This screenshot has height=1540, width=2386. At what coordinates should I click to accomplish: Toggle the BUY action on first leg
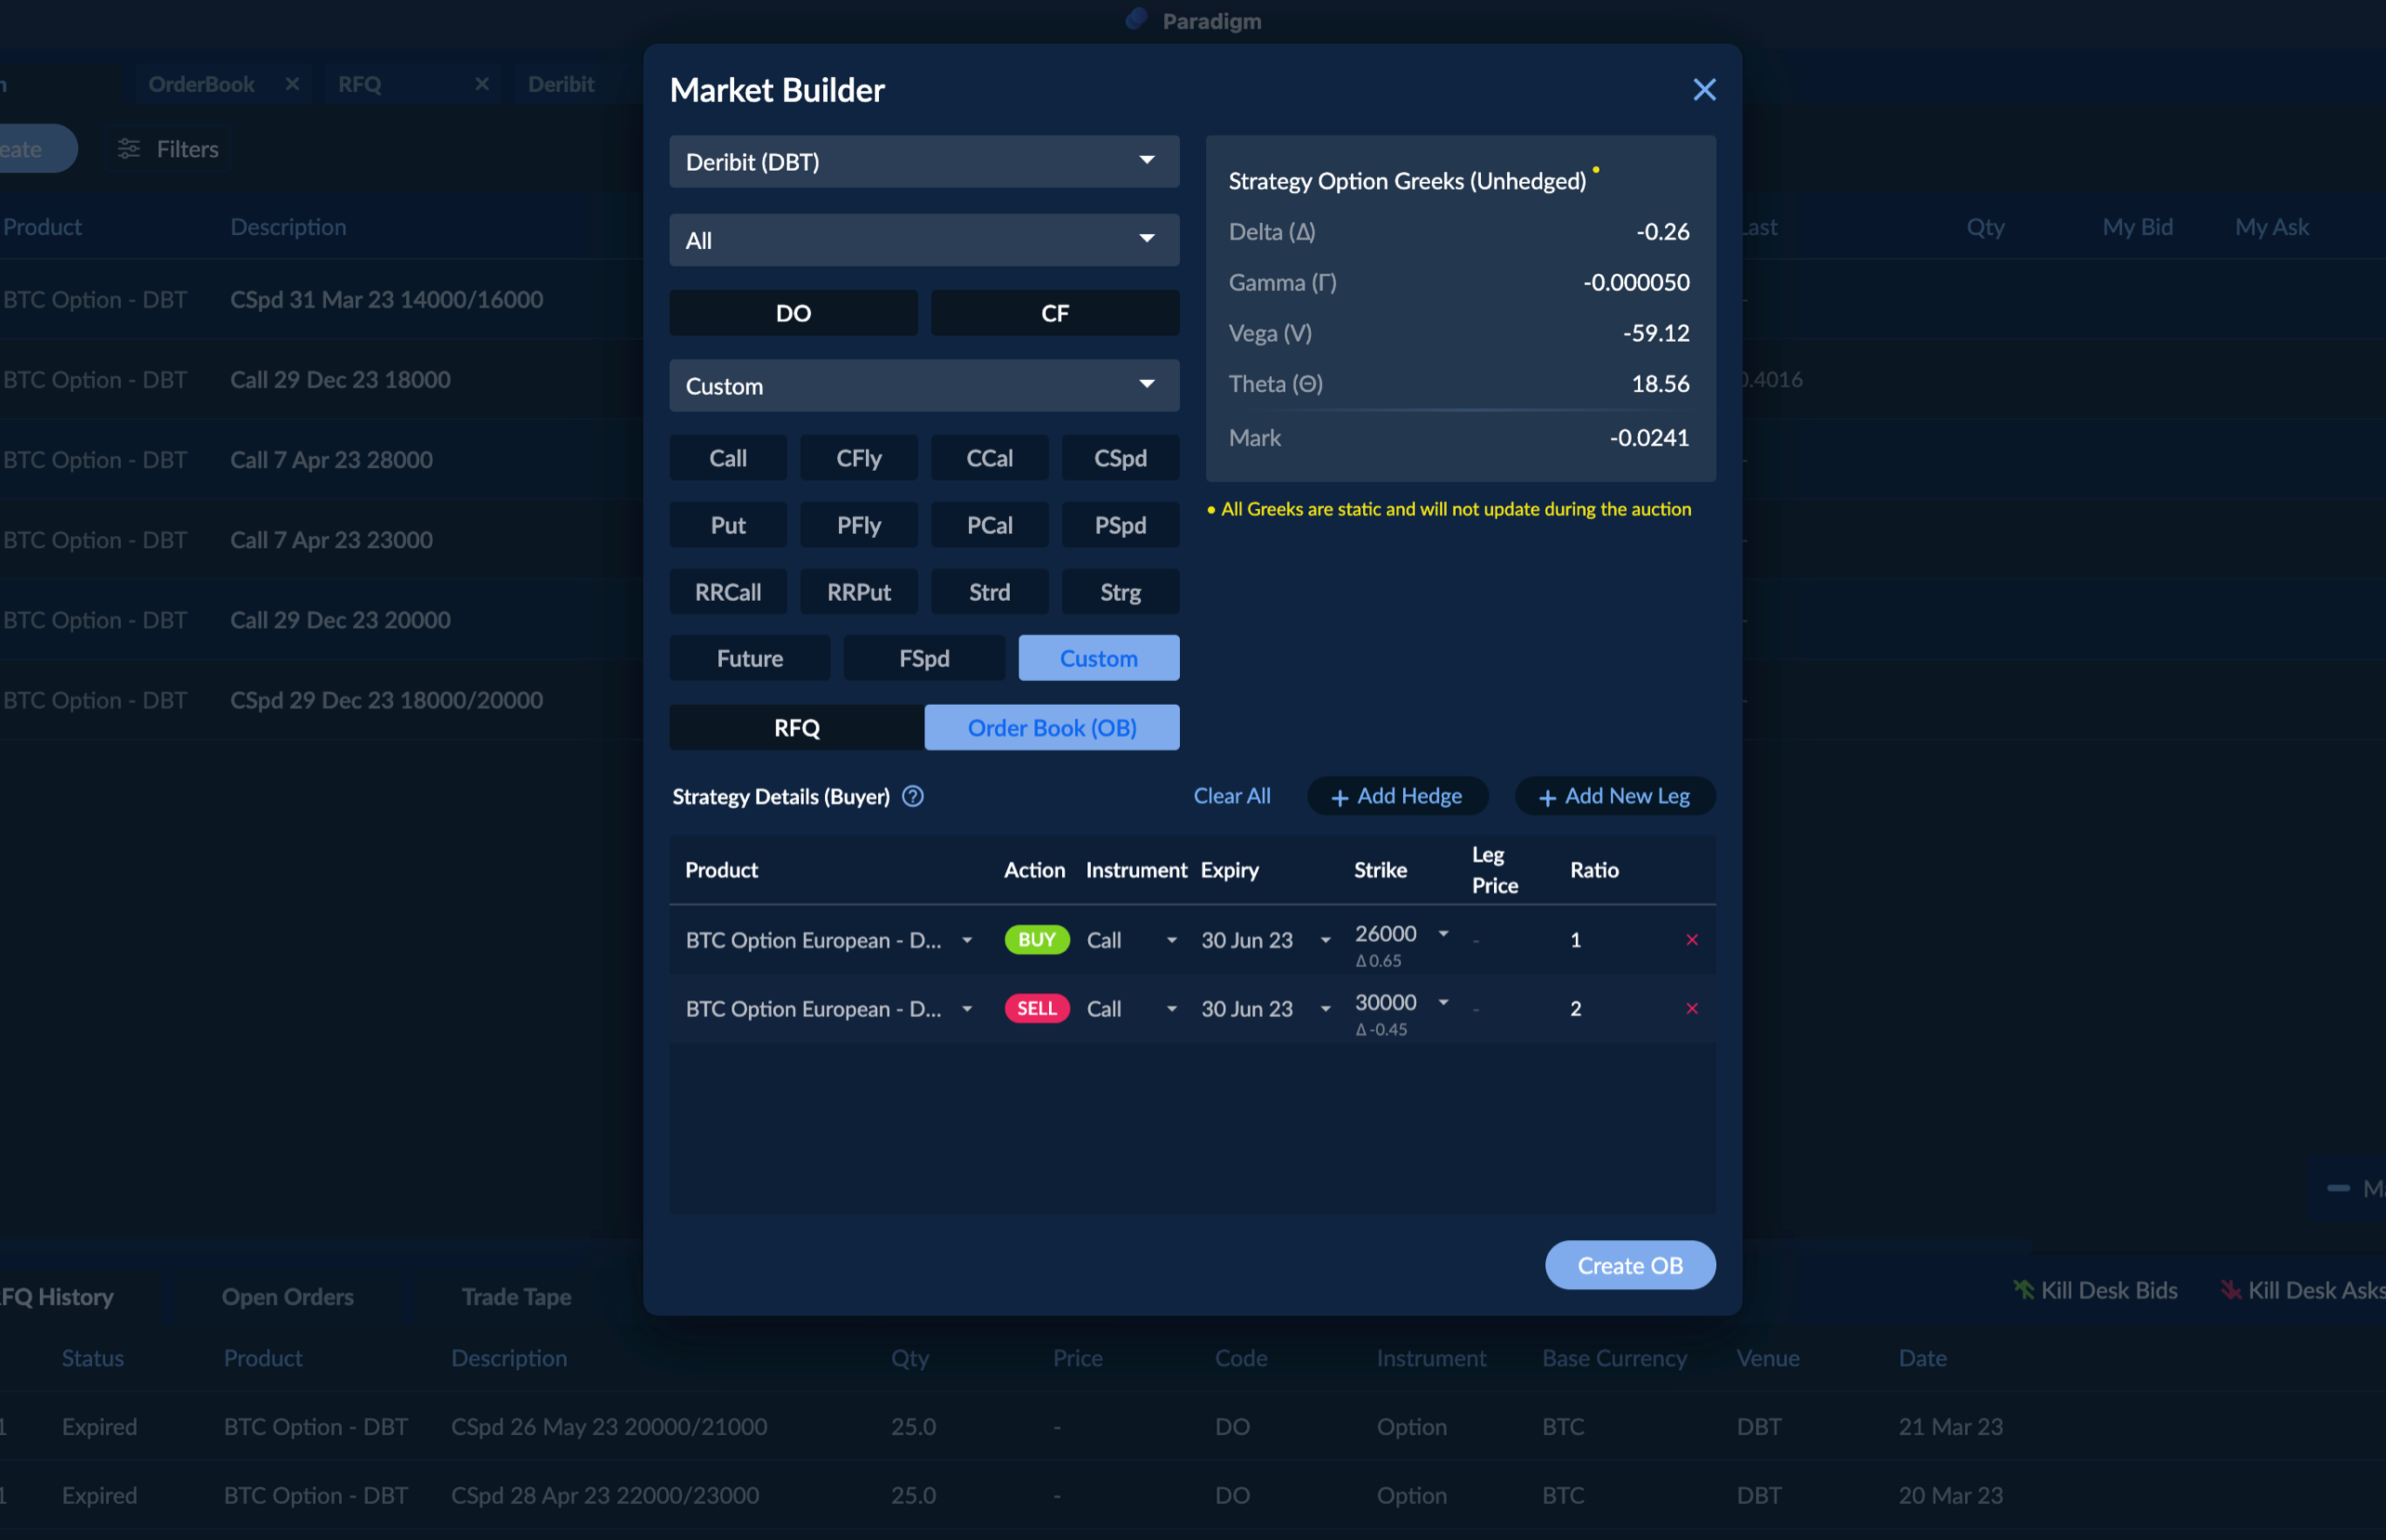[x=1036, y=940]
